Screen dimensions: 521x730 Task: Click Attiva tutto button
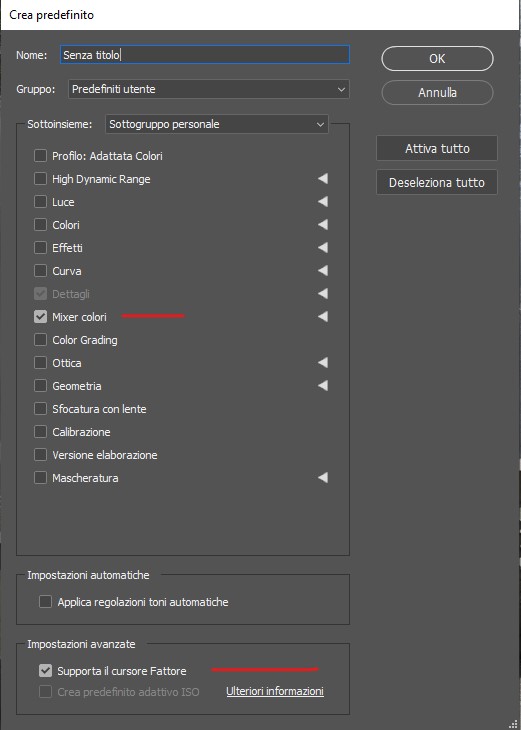pyautogui.click(x=437, y=148)
